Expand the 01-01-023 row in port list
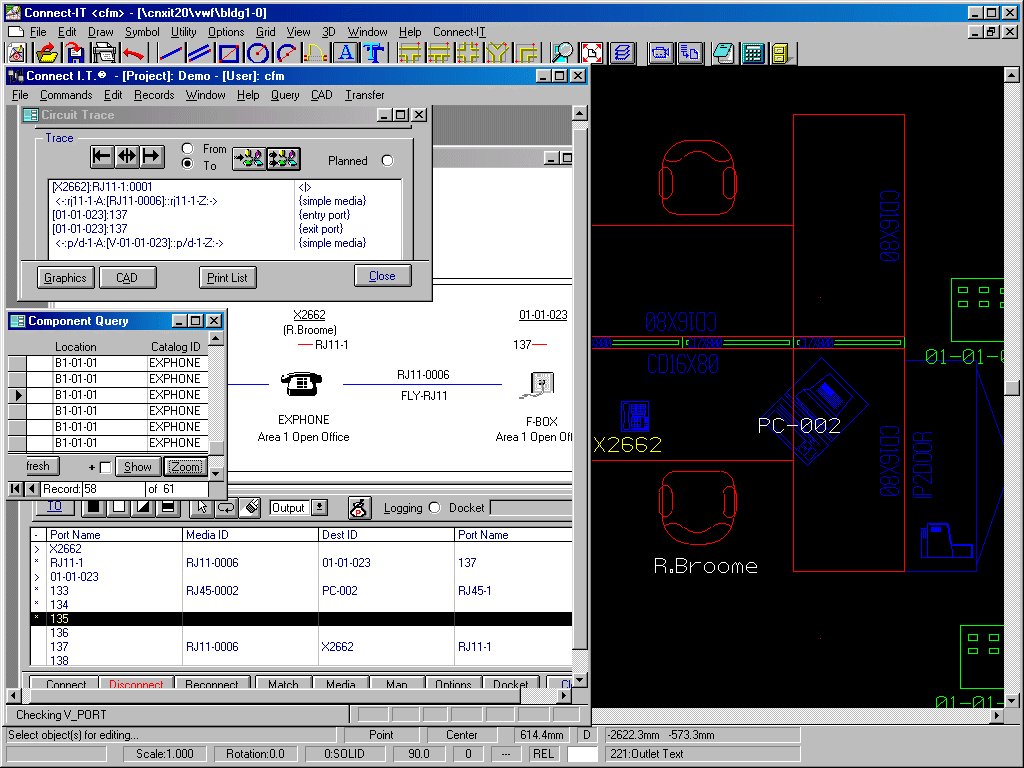 pos(38,577)
